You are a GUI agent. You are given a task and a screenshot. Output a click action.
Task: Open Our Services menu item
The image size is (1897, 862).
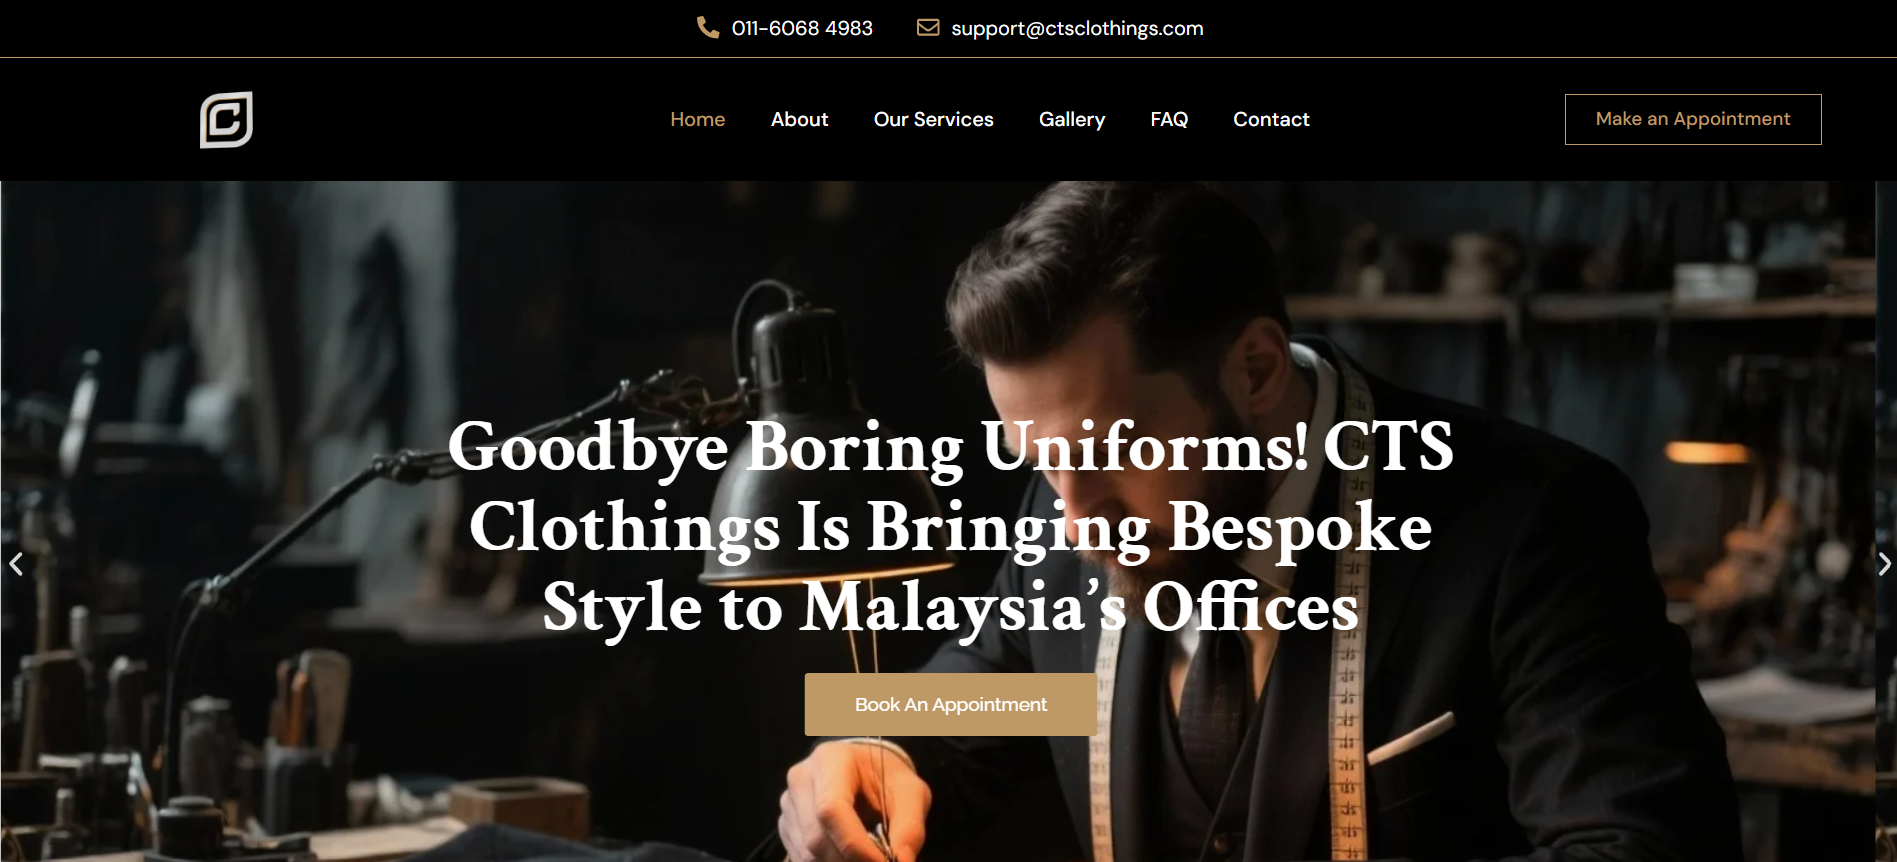[934, 119]
